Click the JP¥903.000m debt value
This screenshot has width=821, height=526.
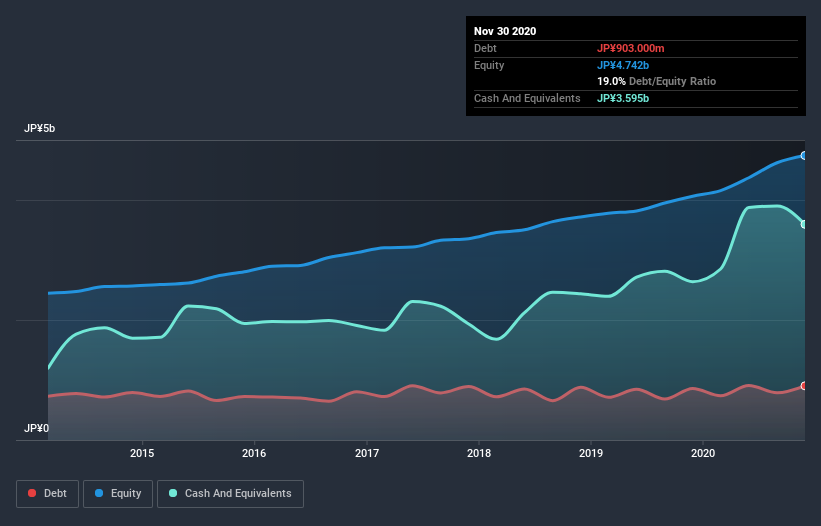630,48
